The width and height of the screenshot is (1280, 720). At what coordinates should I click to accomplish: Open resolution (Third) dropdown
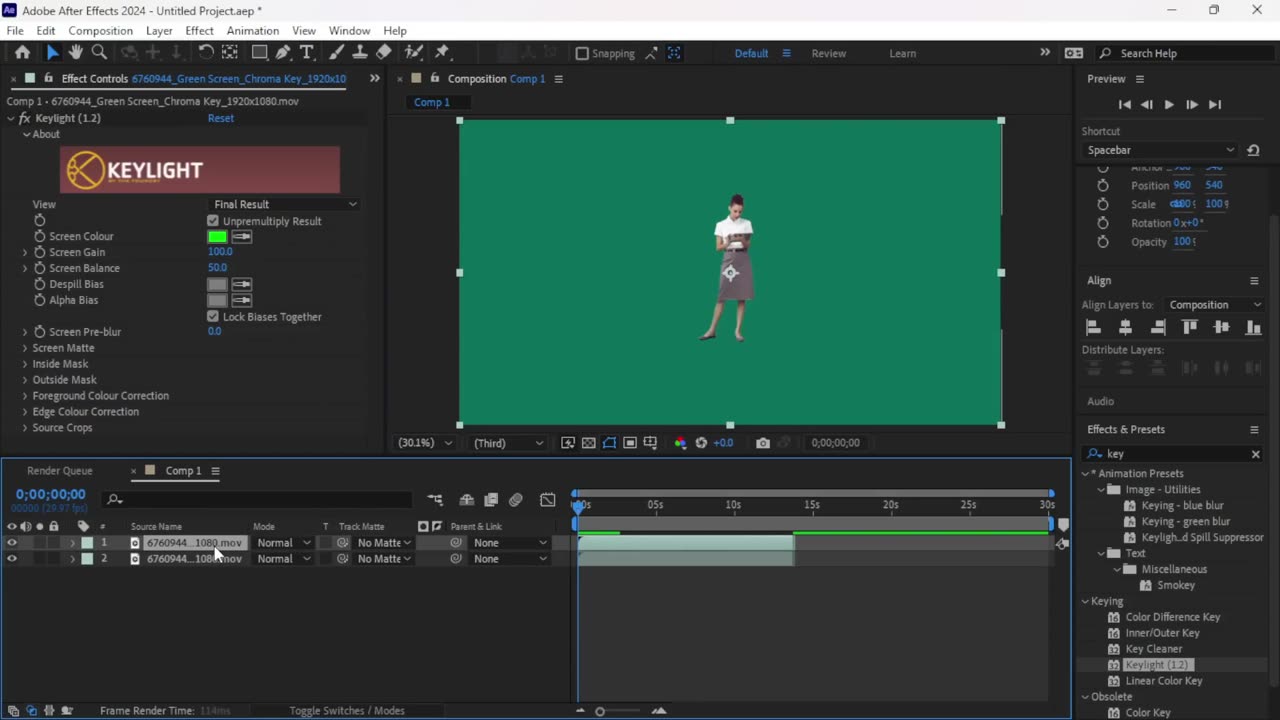pos(508,443)
